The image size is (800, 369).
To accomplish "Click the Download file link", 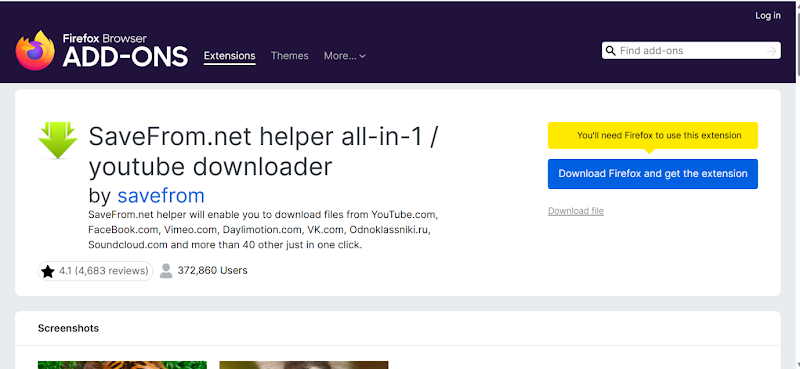I will click(576, 211).
